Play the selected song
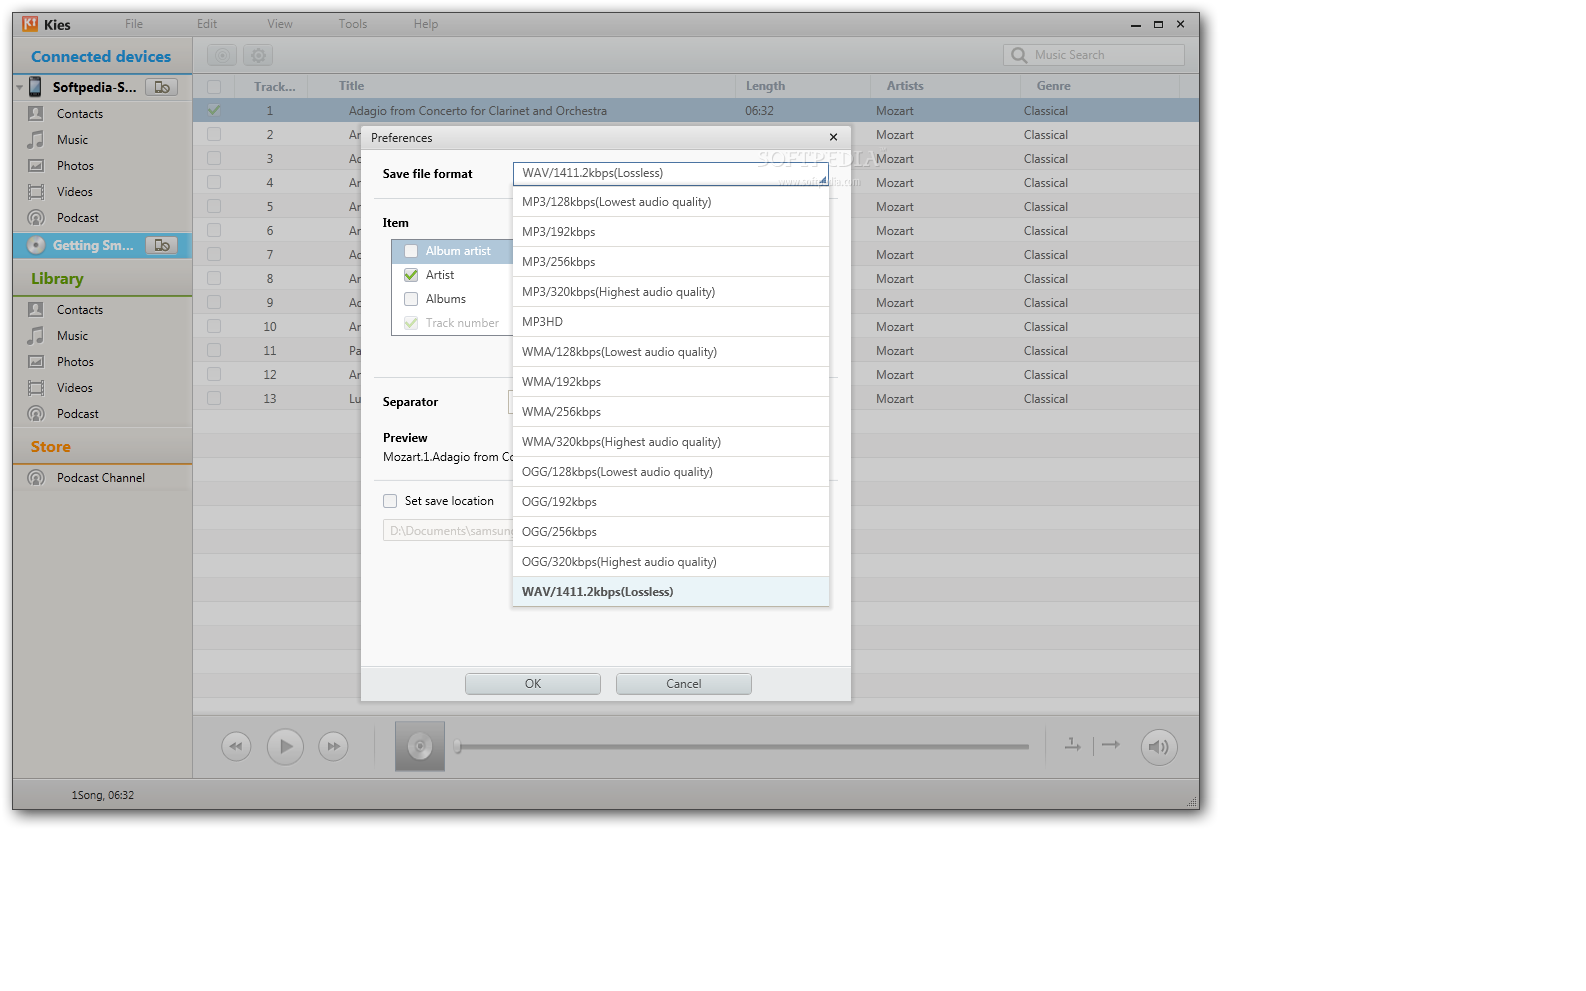The height and width of the screenshot is (991, 1586). [x=285, y=746]
